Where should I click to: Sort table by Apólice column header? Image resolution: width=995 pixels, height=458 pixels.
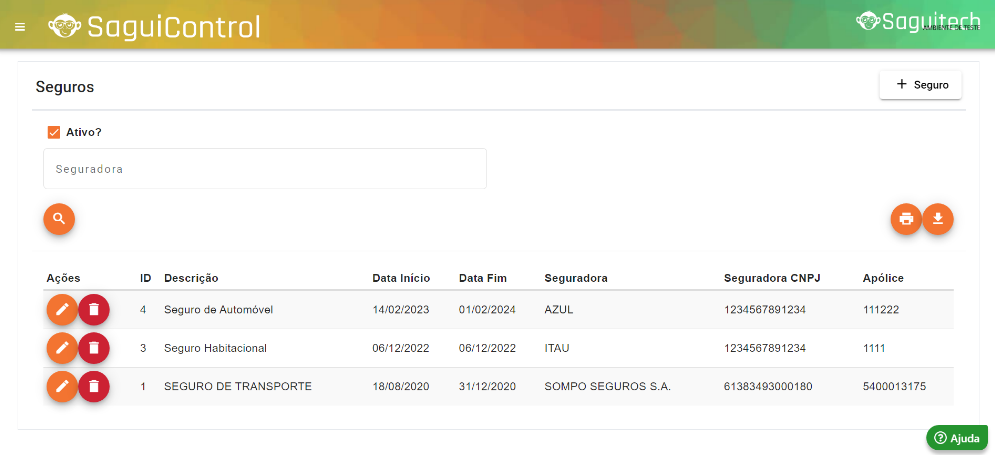(883, 277)
